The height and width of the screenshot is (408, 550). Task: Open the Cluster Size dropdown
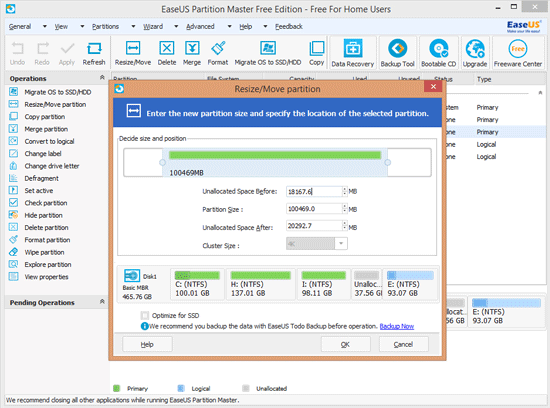point(341,243)
